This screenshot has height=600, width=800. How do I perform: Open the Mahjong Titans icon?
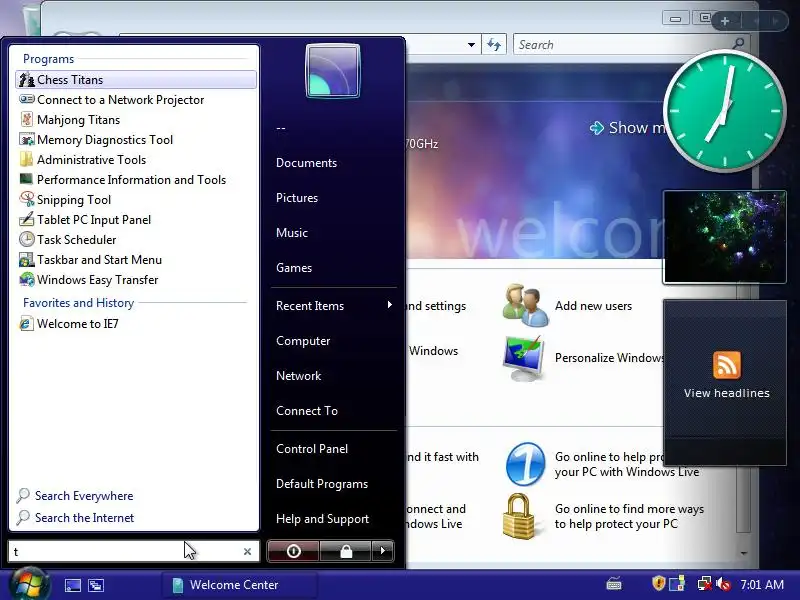(x=27, y=119)
